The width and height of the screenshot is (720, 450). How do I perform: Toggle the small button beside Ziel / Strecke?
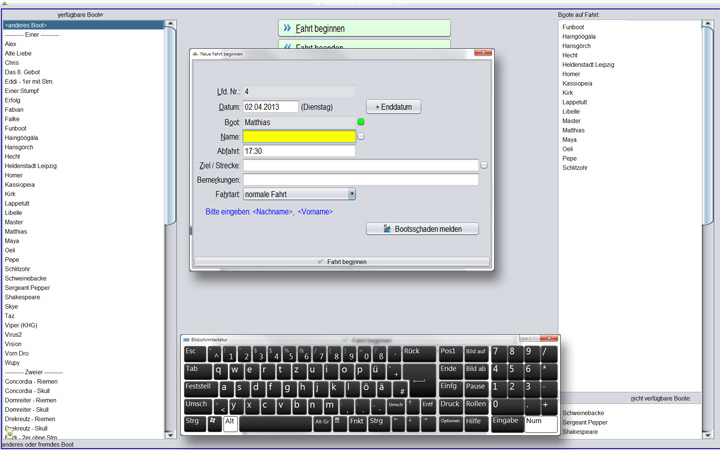click(x=484, y=165)
